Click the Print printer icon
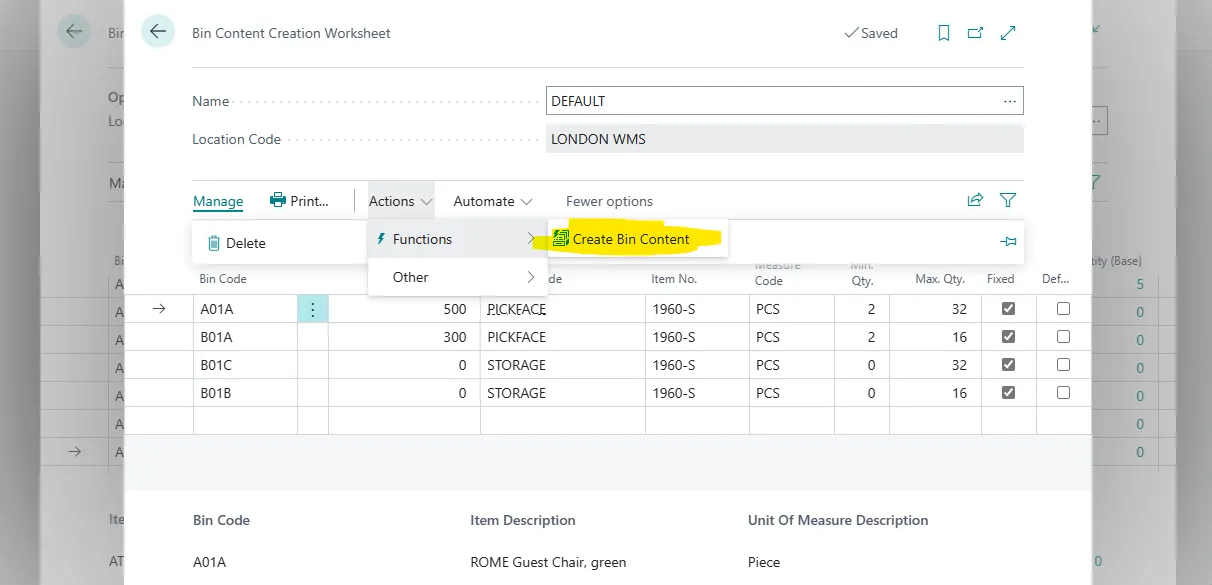 (x=278, y=200)
